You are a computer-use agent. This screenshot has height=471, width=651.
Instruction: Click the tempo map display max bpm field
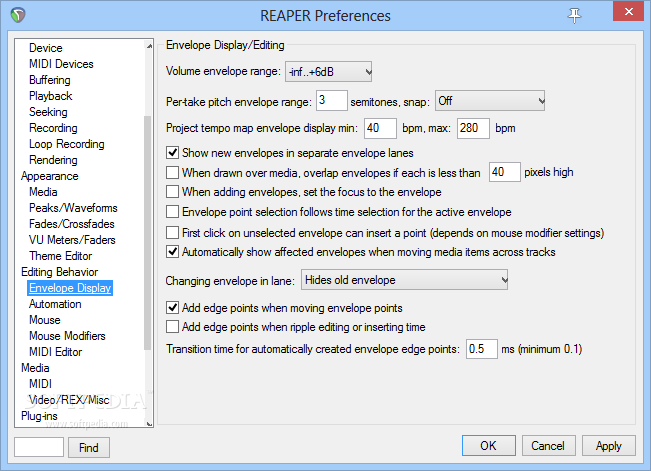(x=473, y=128)
